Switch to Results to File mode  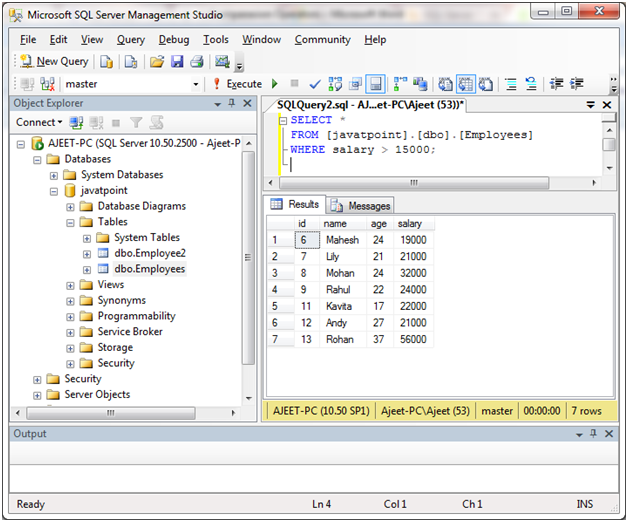coord(485,84)
